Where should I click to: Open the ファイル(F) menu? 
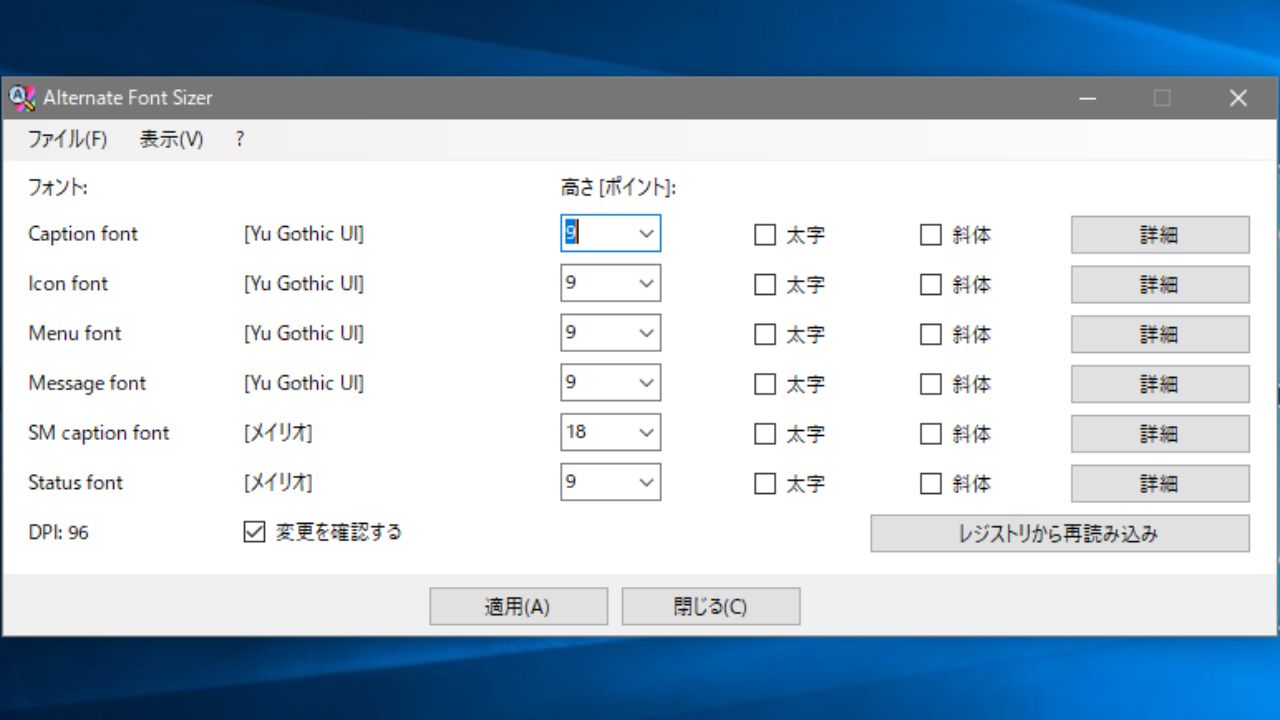(x=67, y=140)
